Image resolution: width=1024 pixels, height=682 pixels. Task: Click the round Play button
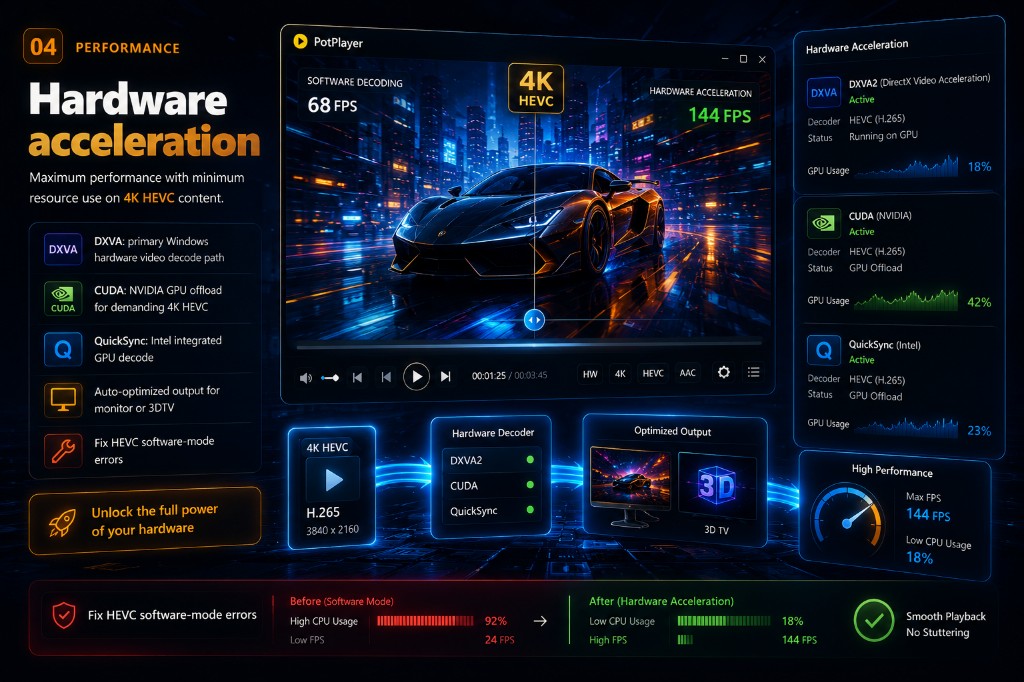pos(416,376)
